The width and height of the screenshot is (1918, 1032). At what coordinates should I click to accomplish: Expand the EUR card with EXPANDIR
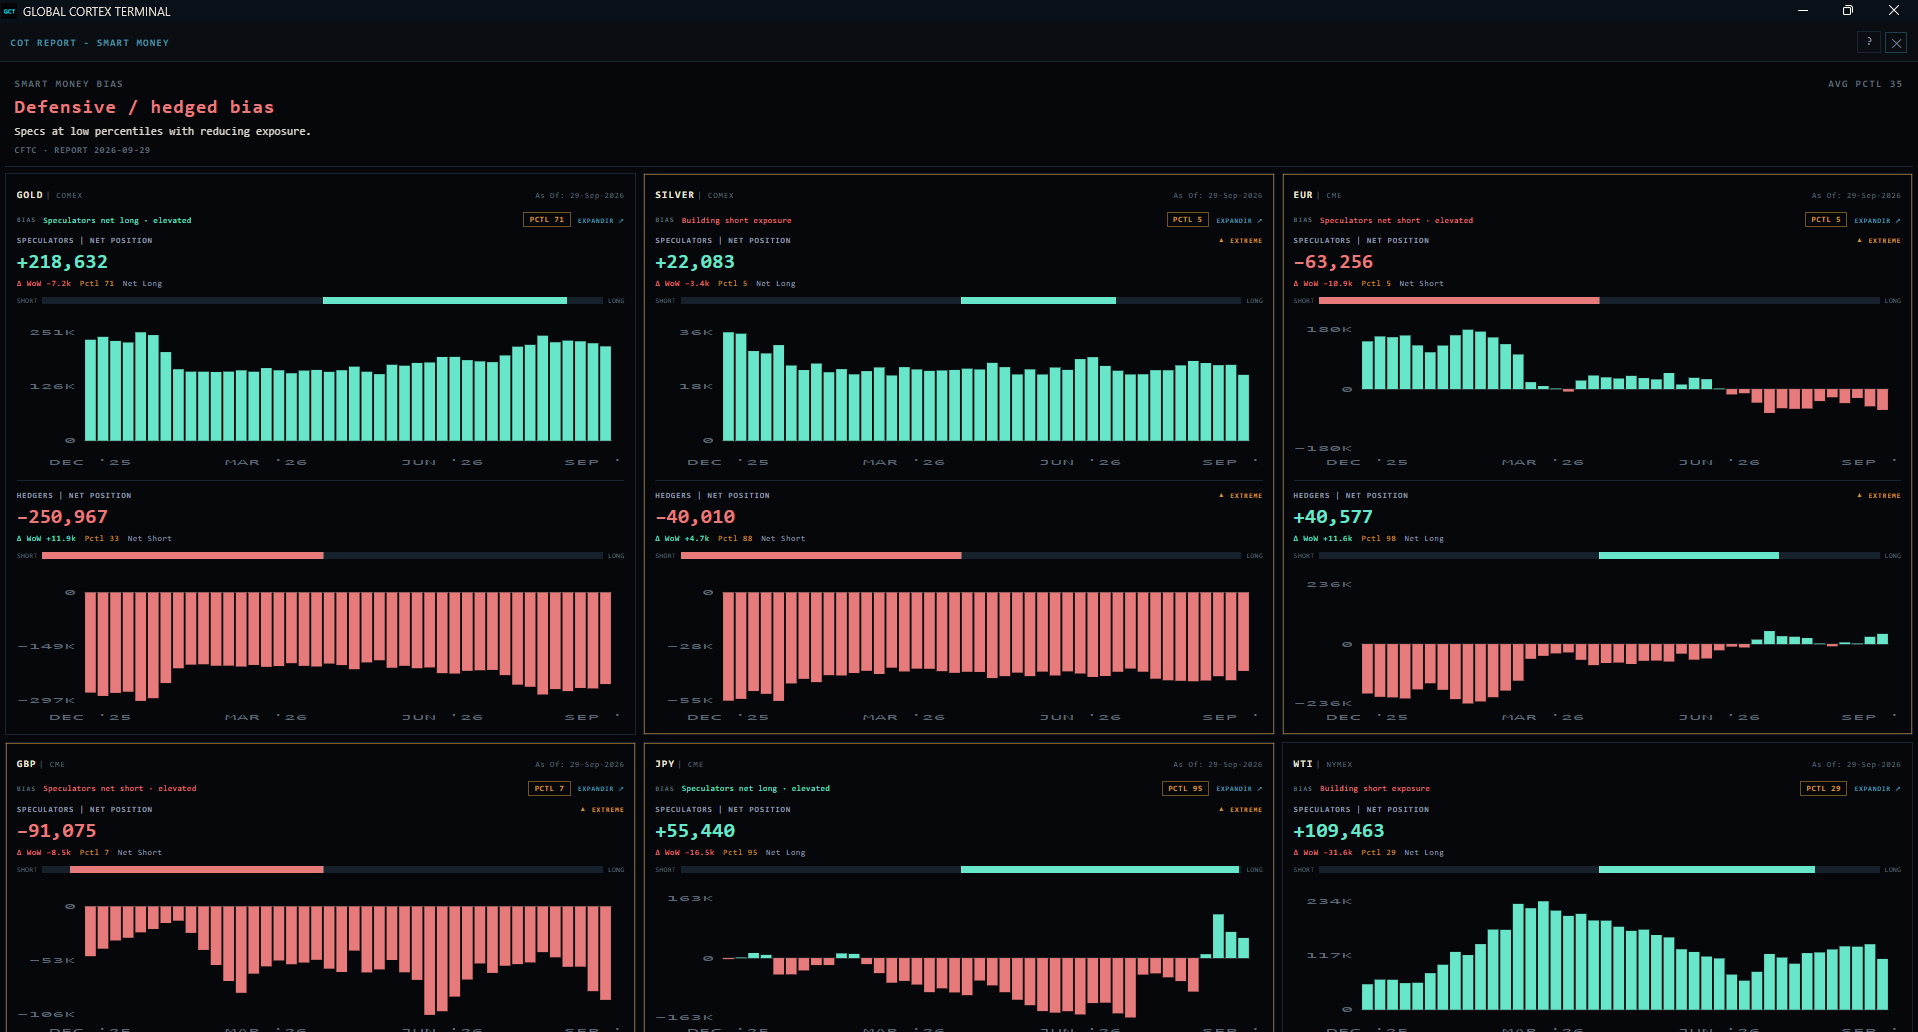(1877, 220)
